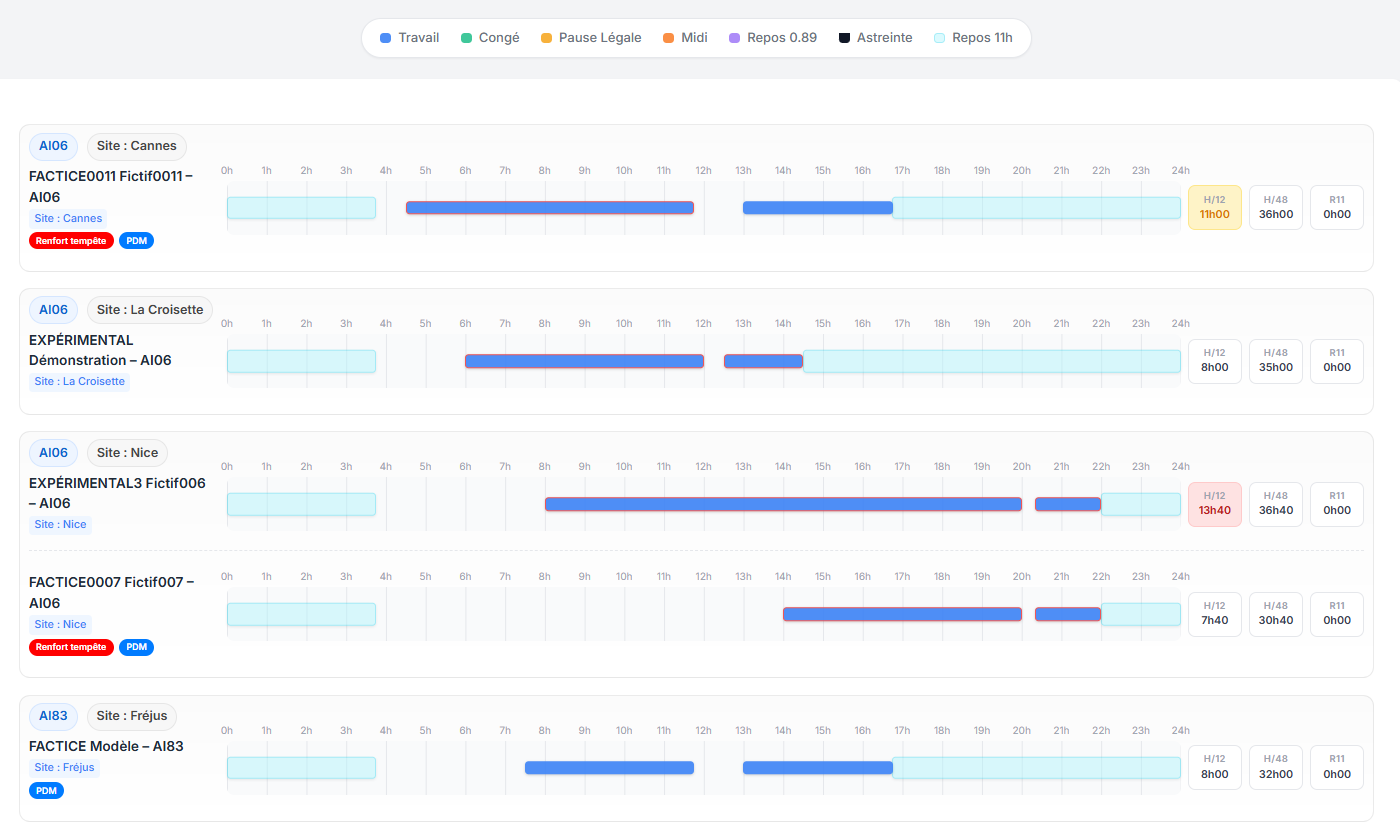Viewport: 1400px width, 840px height.
Task: Click the PDM tag under FACTICE0007
Action: 136,647
